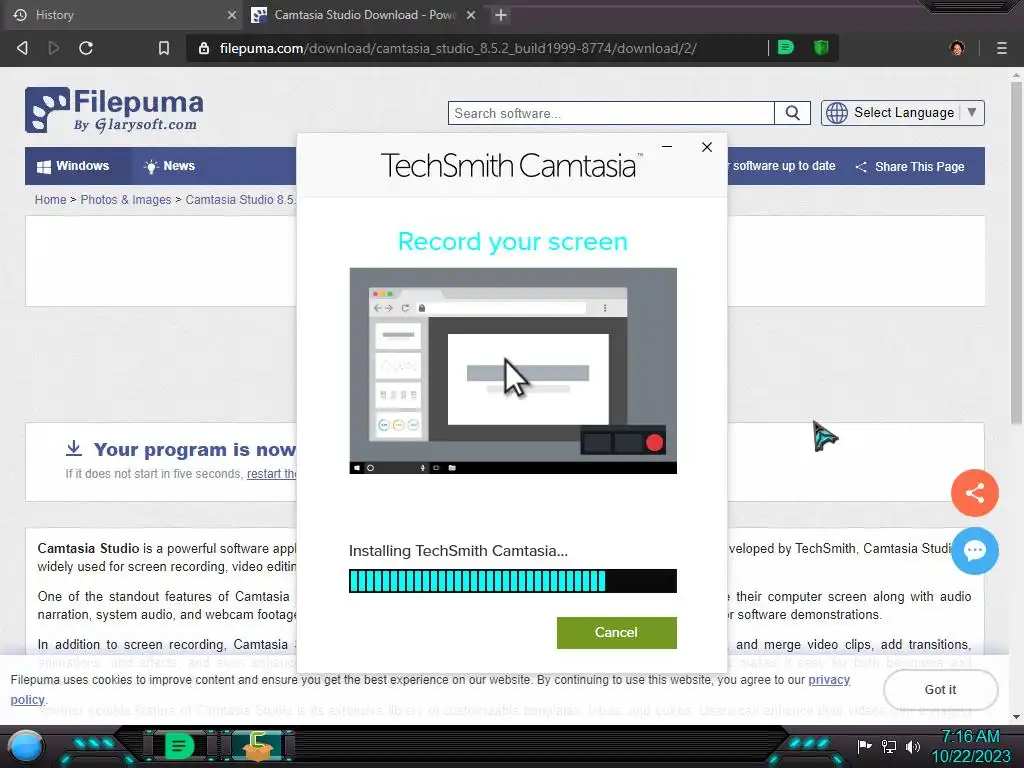Click the restart the download link
Image resolution: width=1024 pixels, height=768 pixels.
coord(272,474)
